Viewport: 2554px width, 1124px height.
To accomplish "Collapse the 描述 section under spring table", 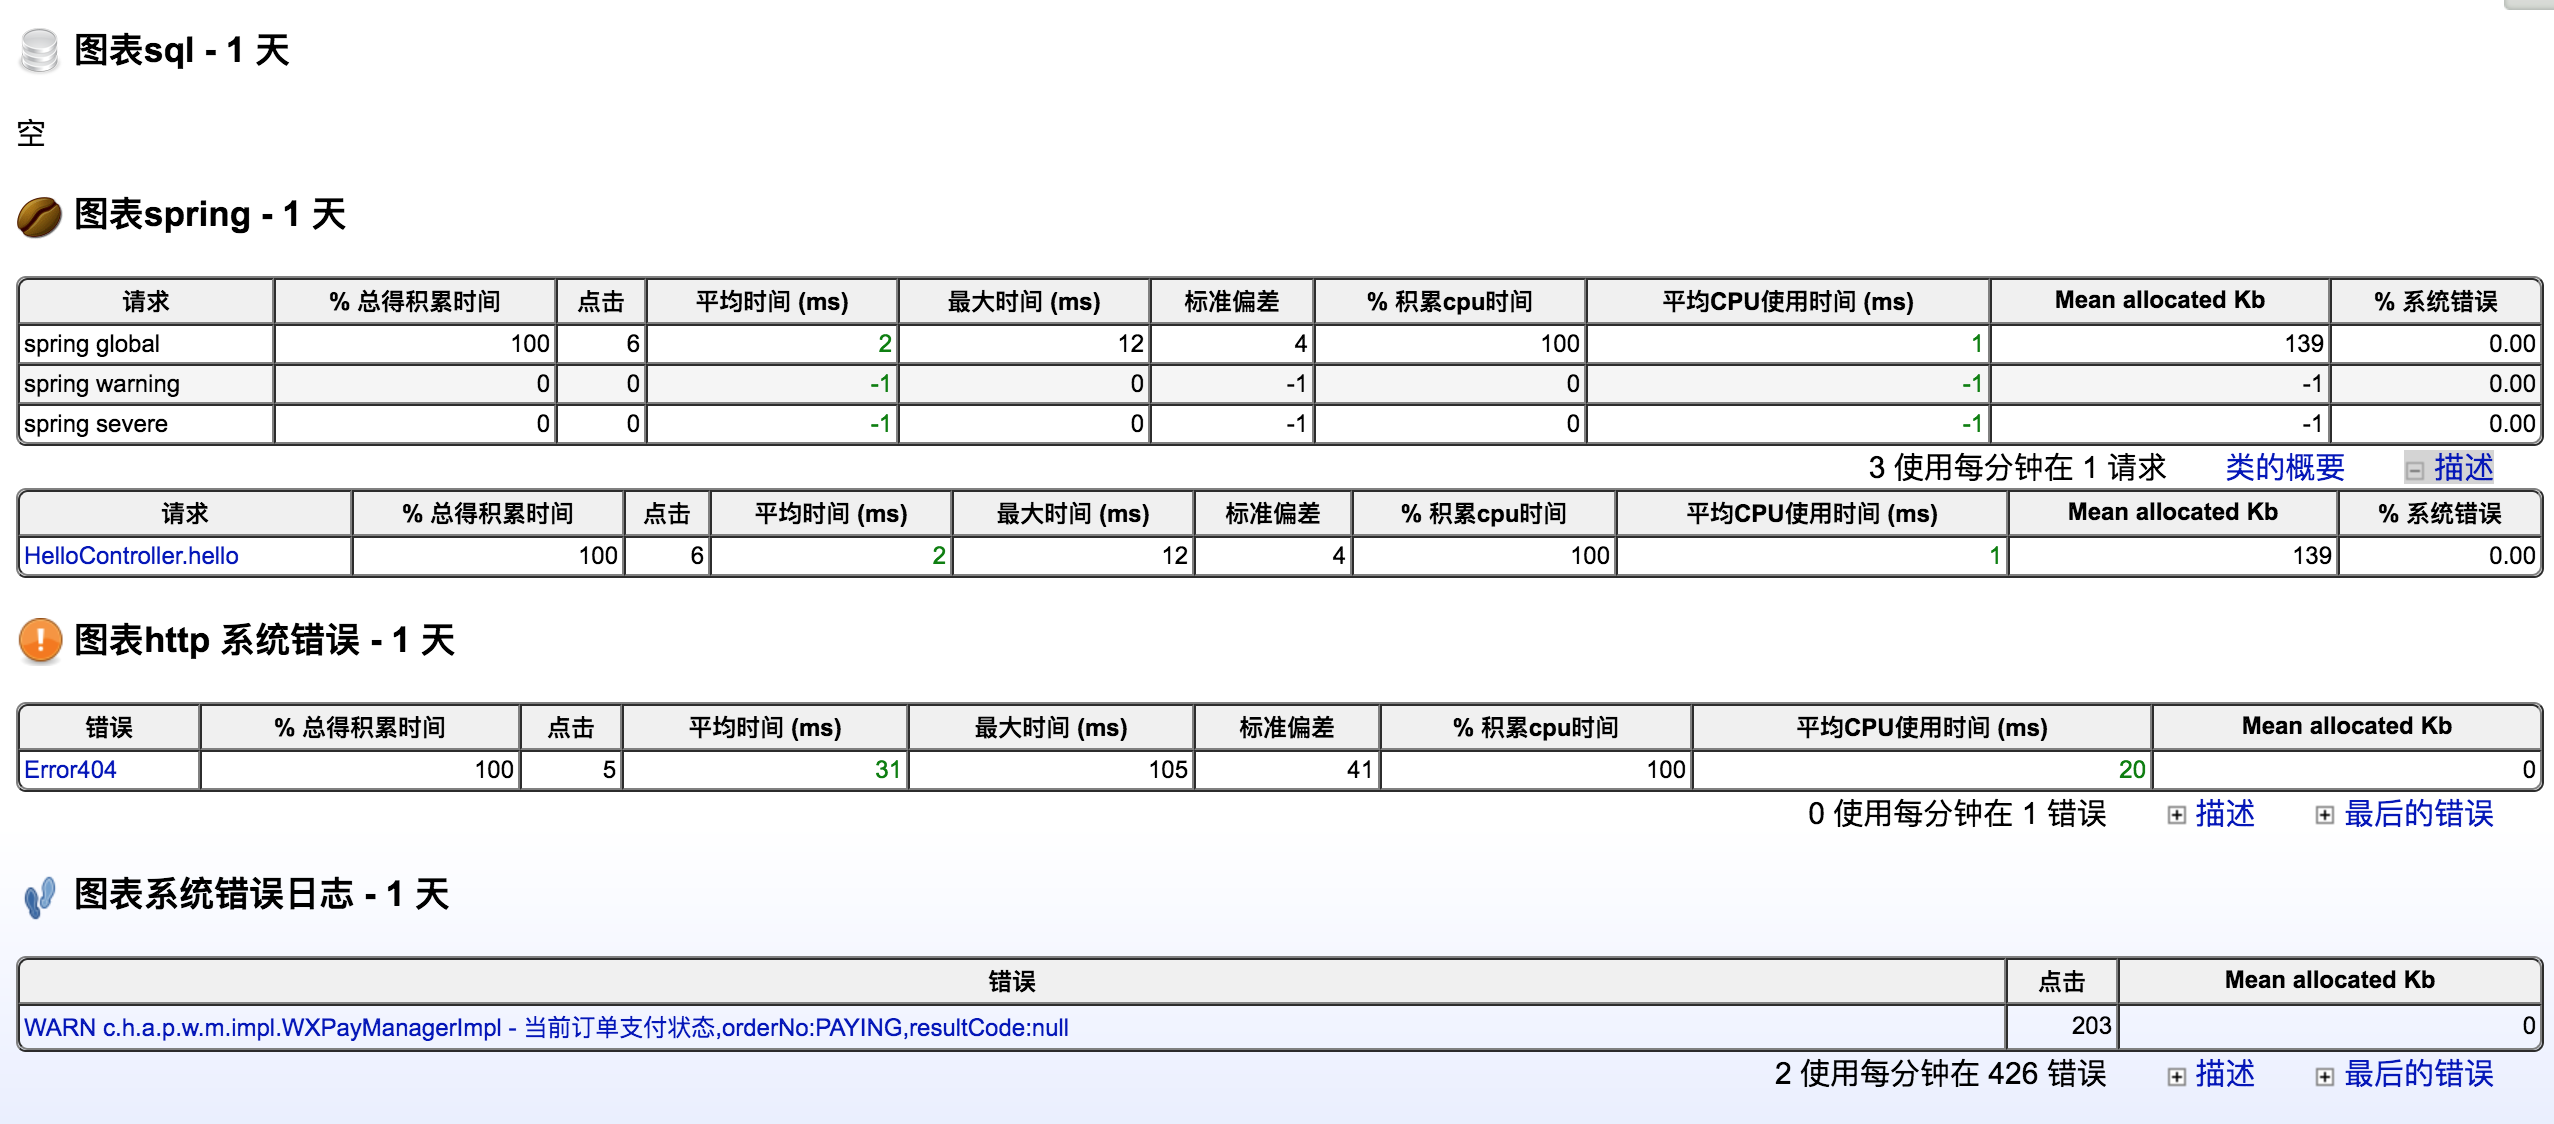I will [2415, 469].
